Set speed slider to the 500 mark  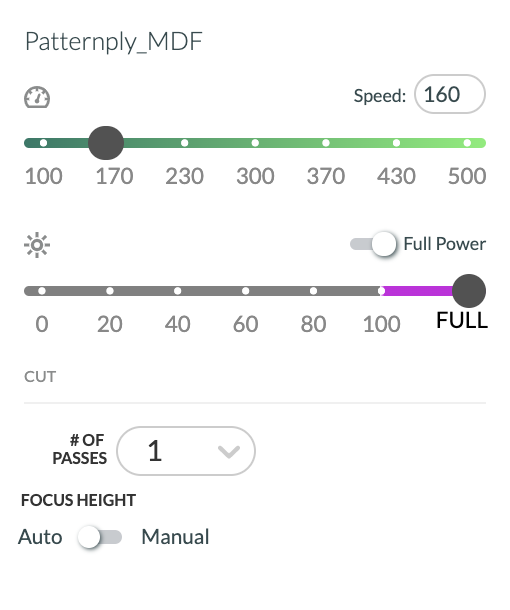coord(467,143)
